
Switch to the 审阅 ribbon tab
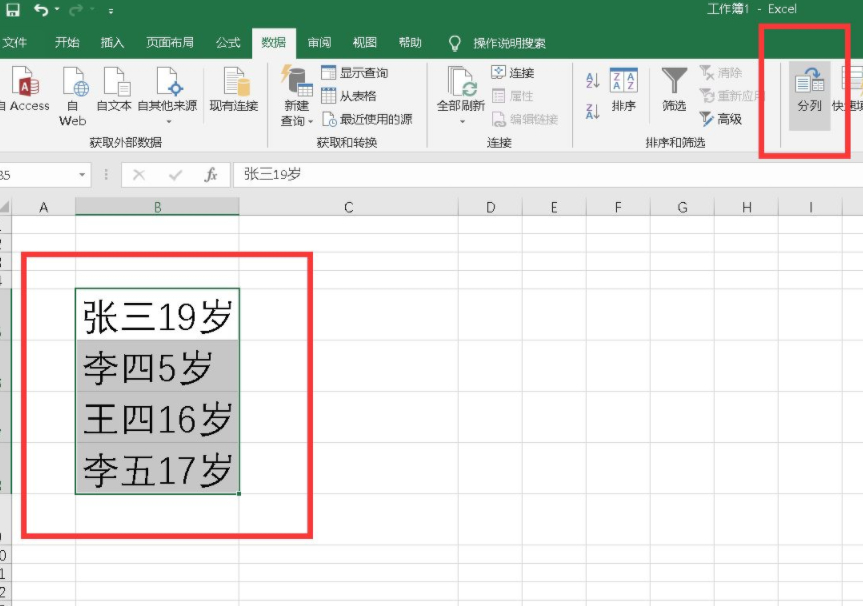(x=320, y=43)
